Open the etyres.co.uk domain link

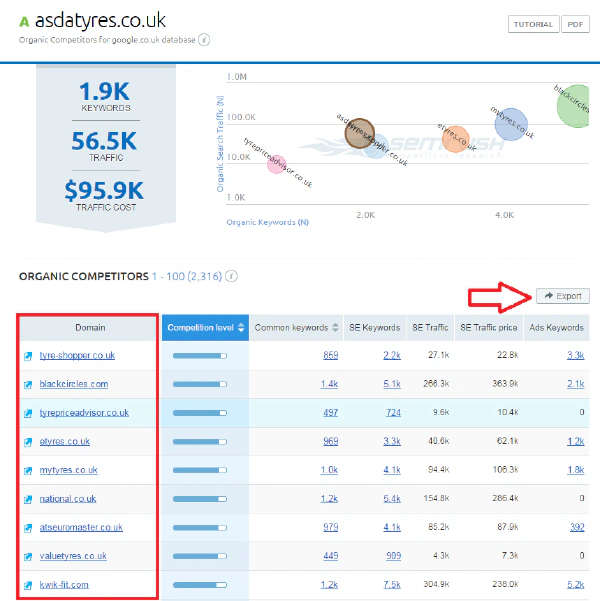tap(64, 441)
